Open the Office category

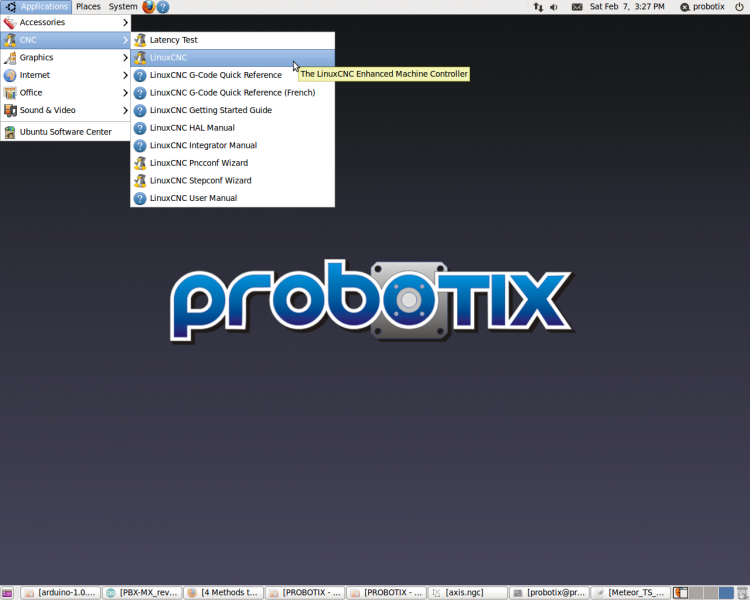(66, 93)
